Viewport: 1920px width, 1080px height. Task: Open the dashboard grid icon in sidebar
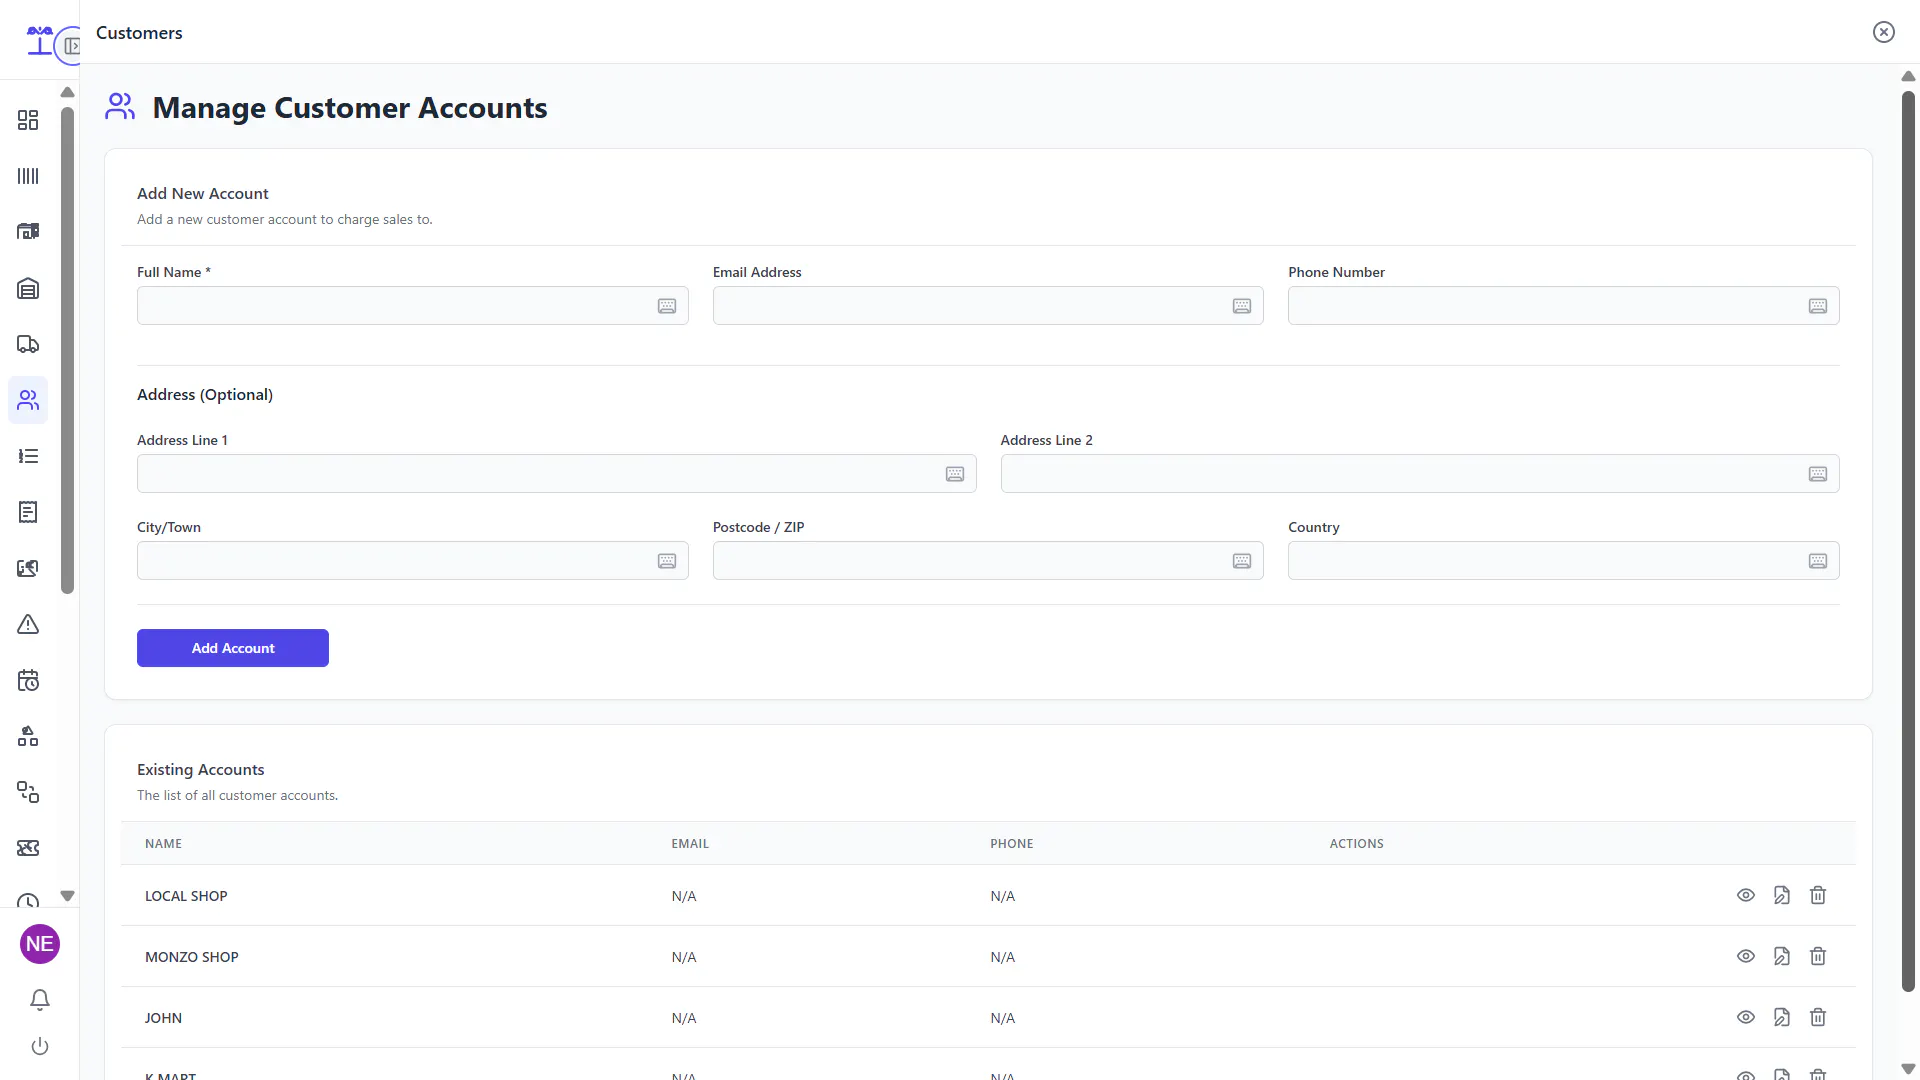[x=28, y=120]
